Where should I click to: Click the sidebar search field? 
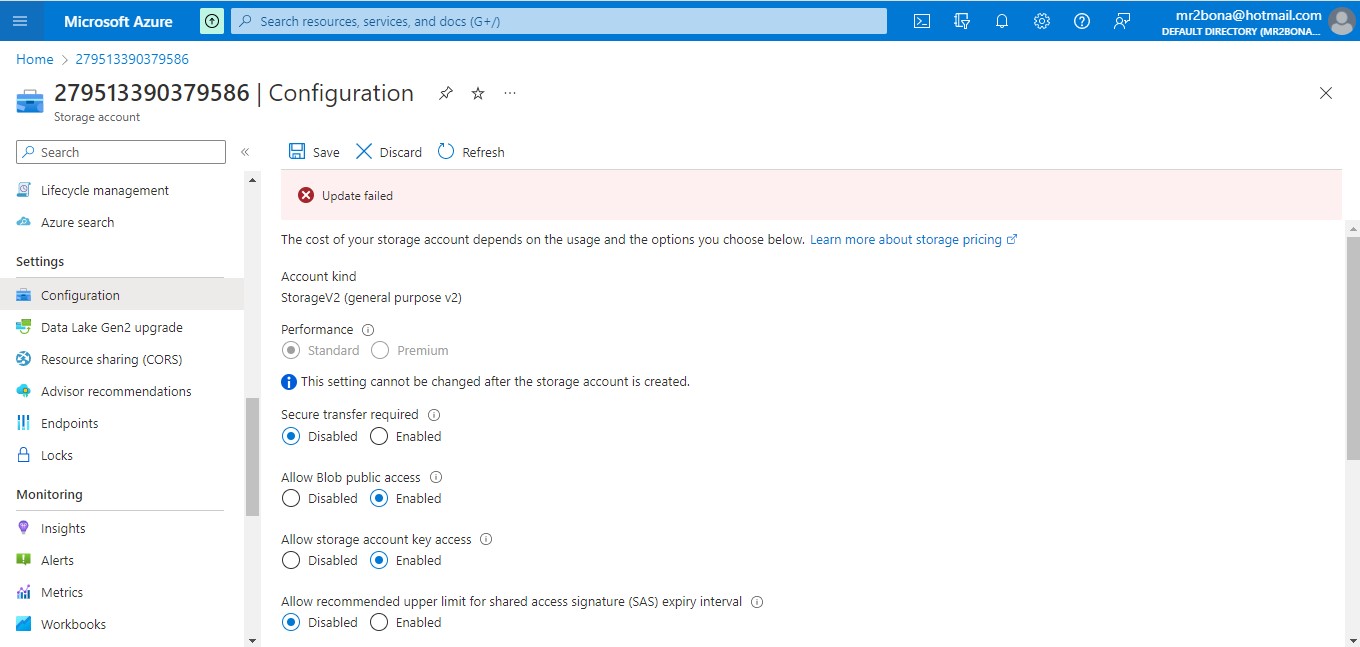coord(120,151)
